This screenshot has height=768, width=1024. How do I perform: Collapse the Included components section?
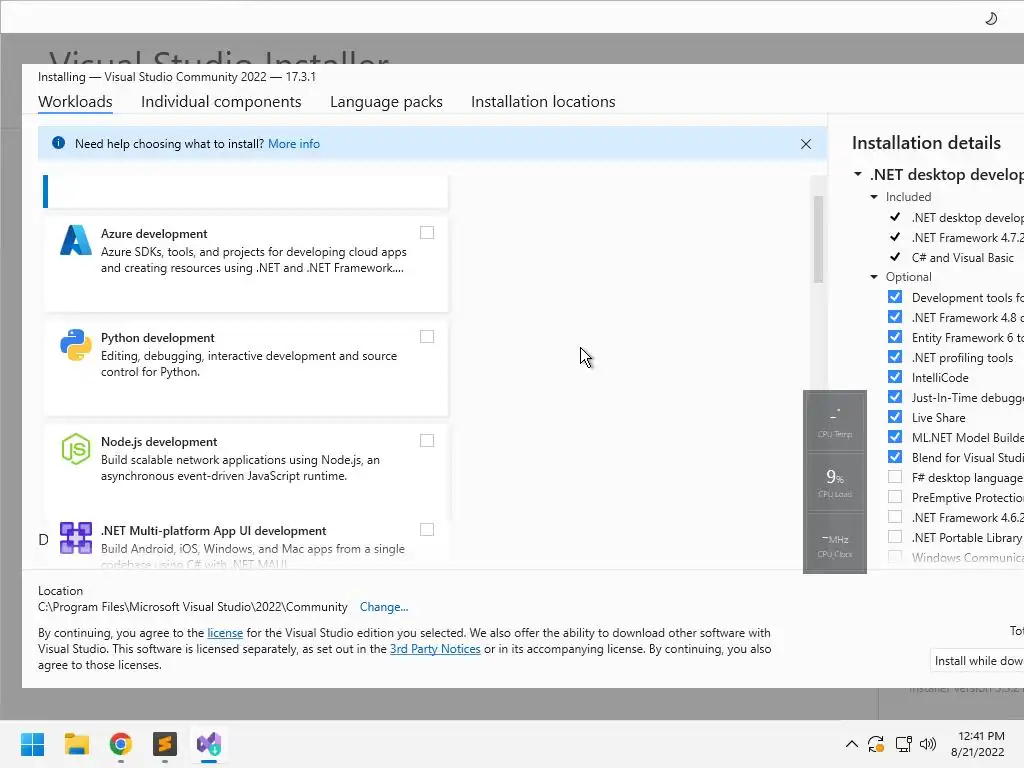coord(874,197)
